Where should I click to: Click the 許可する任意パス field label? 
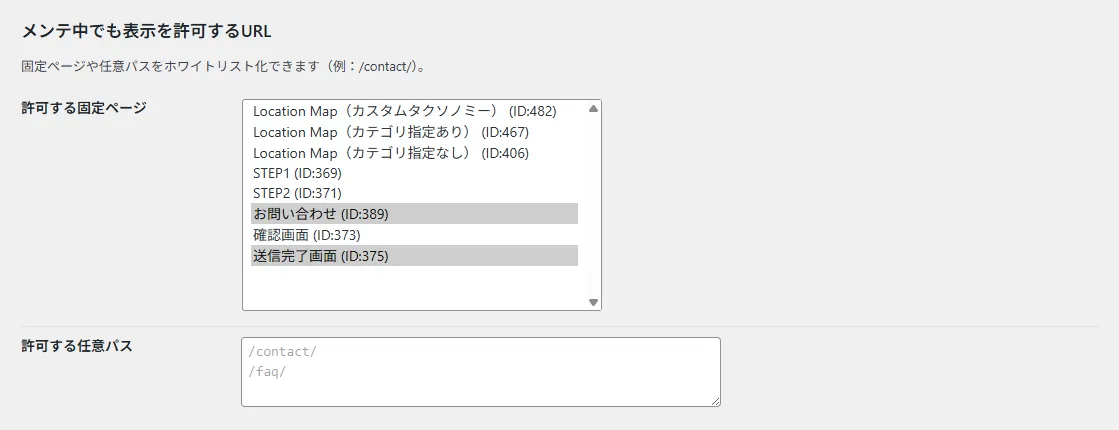77,346
